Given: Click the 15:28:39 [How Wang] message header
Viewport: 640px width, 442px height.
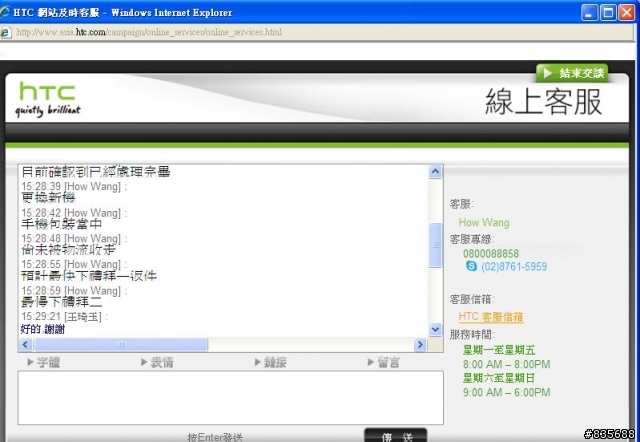Looking at the screenshot, I should (74, 187).
